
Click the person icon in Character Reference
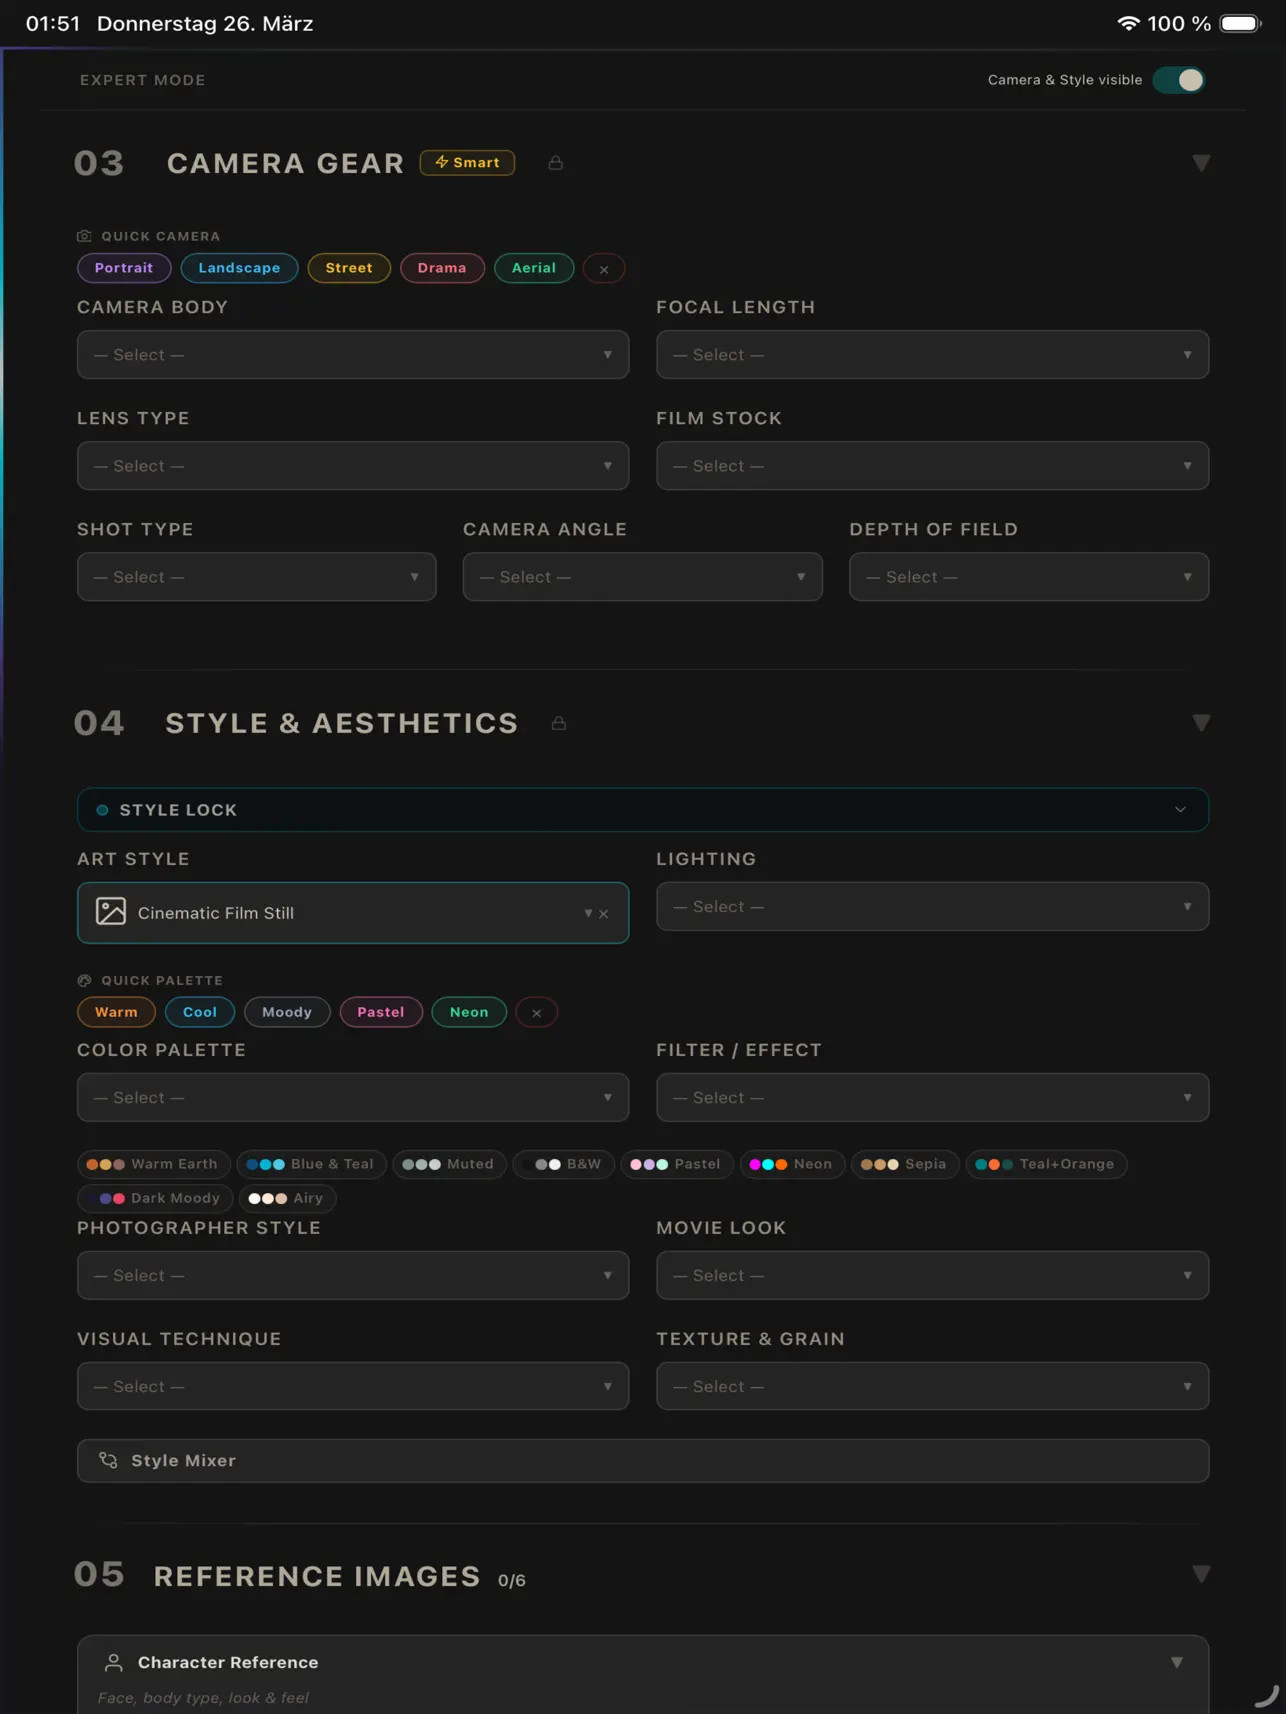coord(114,1663)
